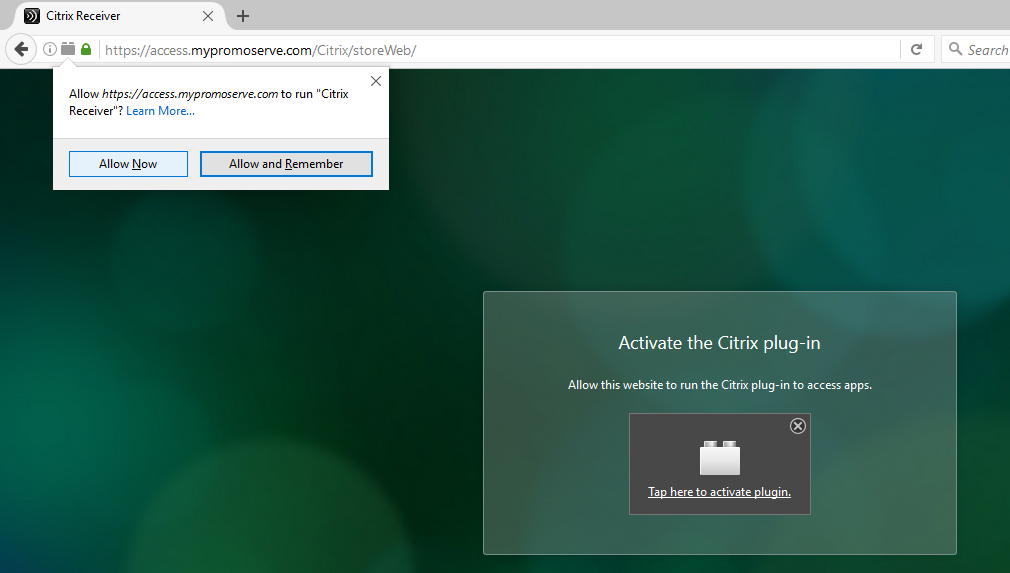This screenshot has width=1010, height=573.
Task: Open the Learn More link
Action: coord(160,111)
